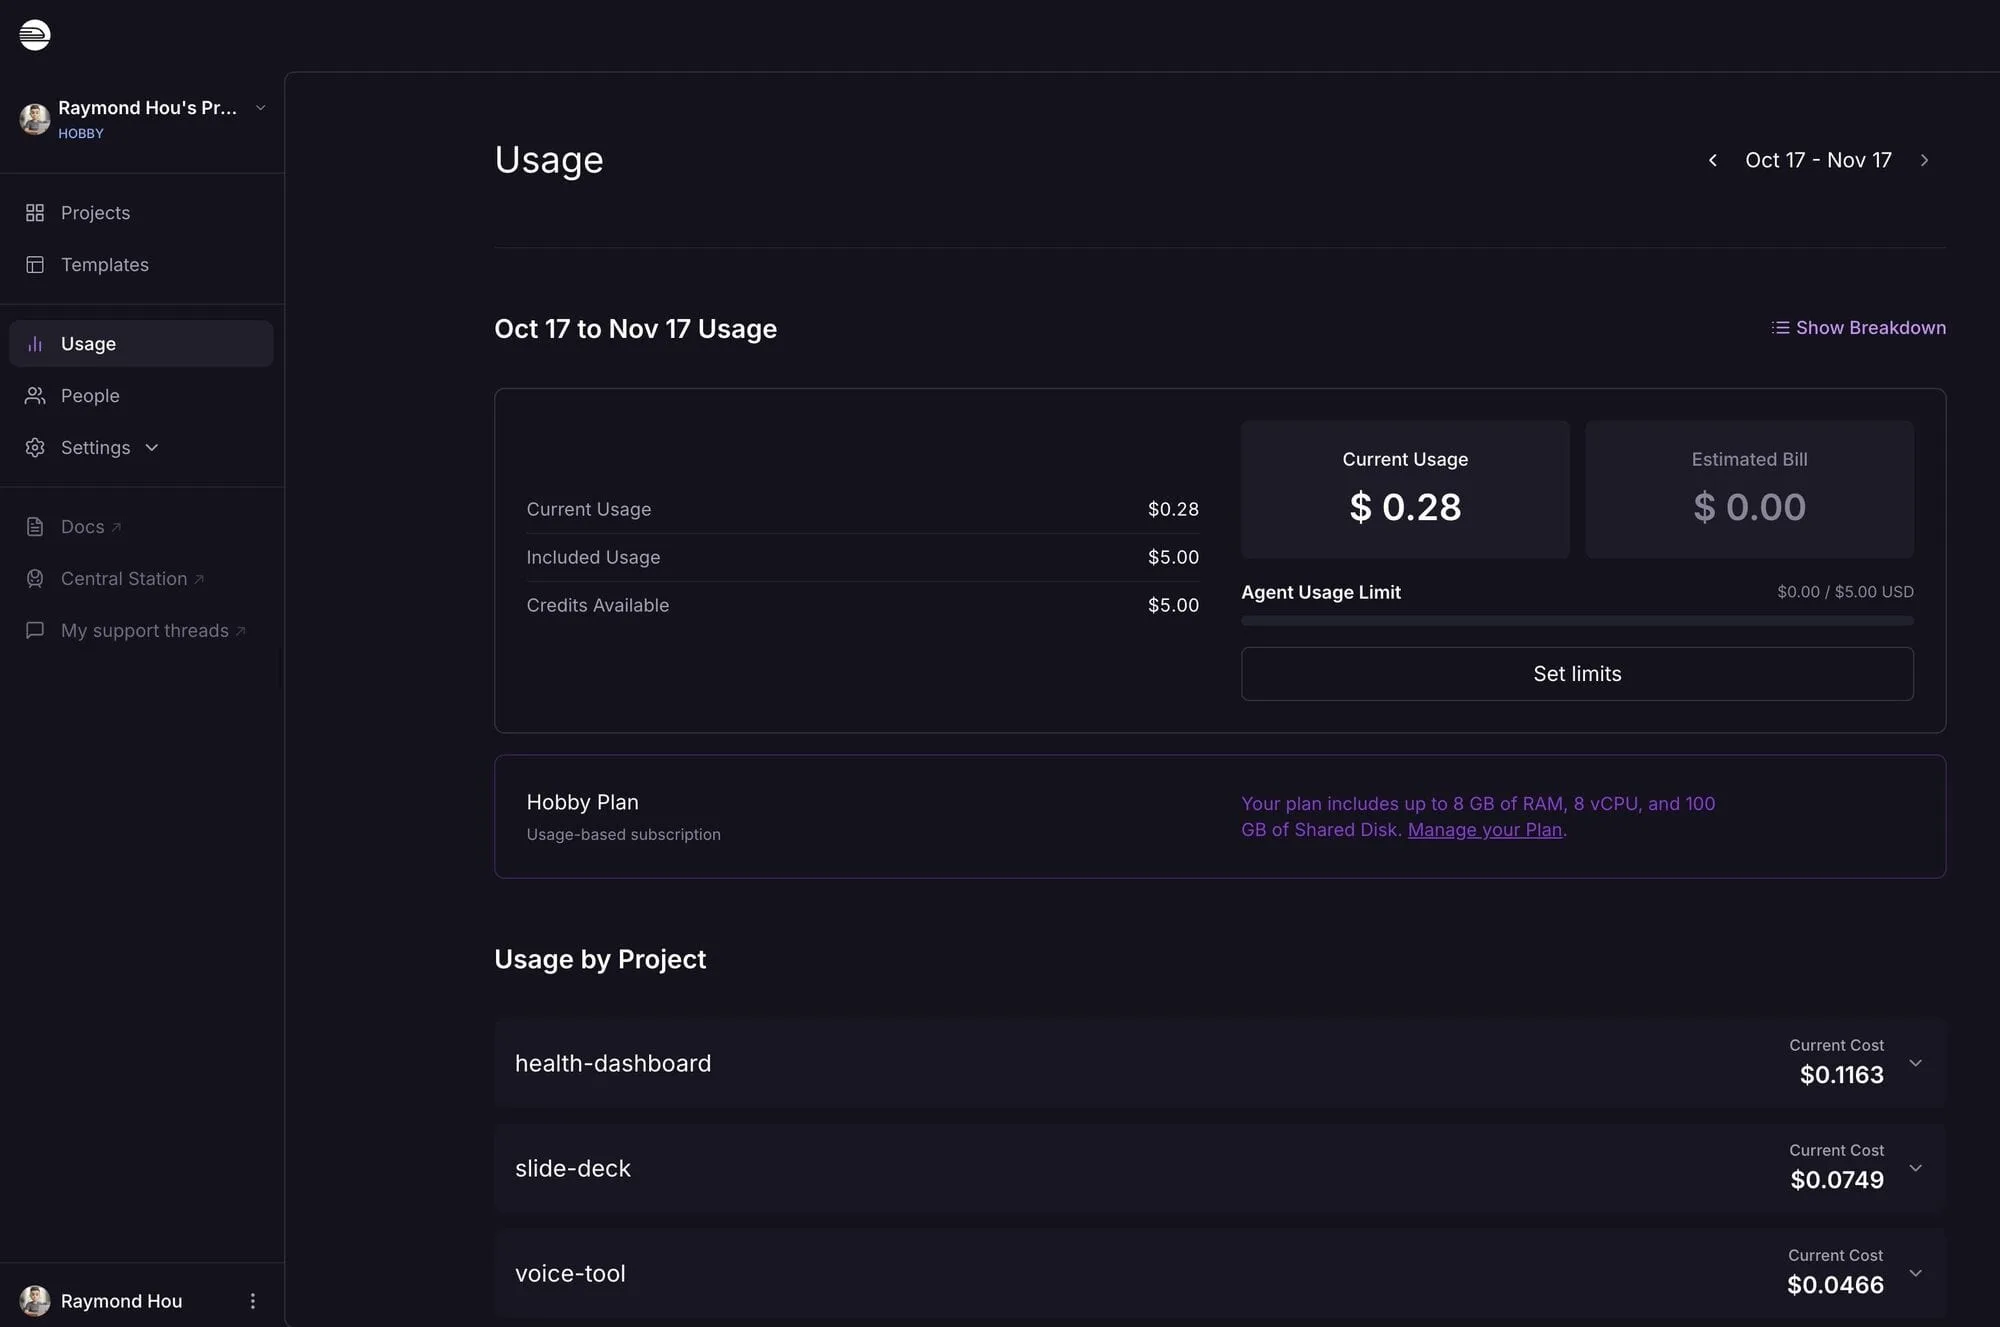Click the Central Station icon
The width and height of the screenshot is (2000, 1327).
point(35,579)
